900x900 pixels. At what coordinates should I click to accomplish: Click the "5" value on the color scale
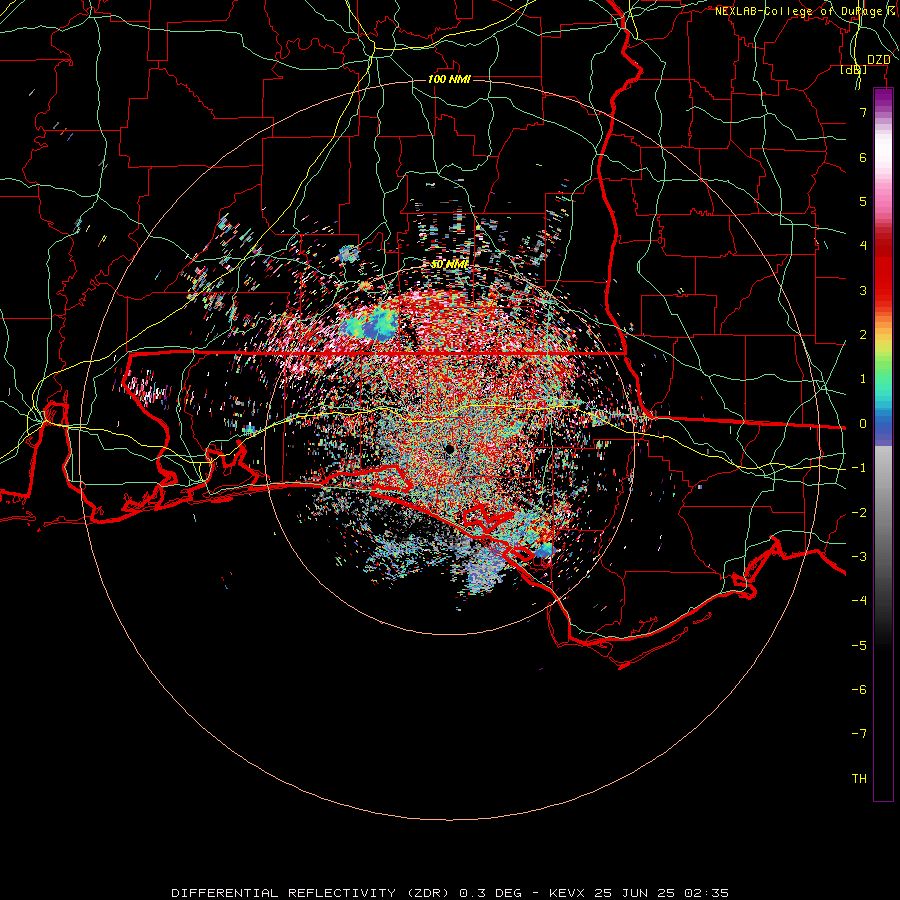coord(863,201)
